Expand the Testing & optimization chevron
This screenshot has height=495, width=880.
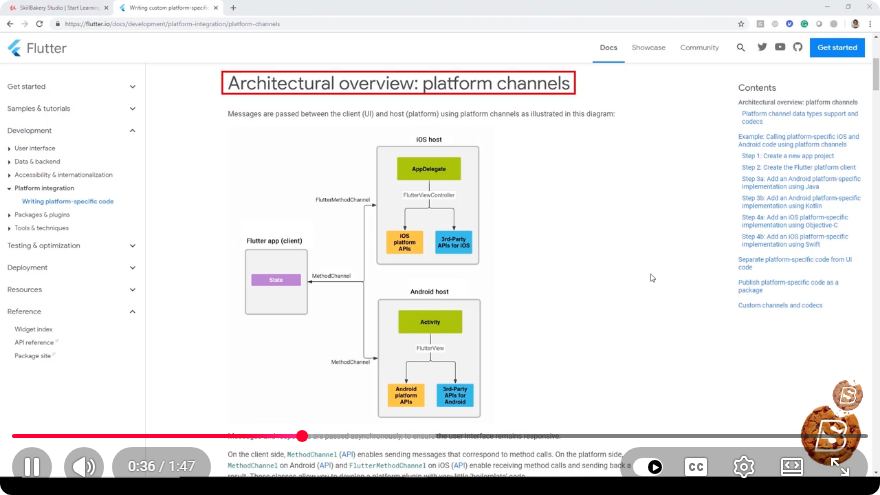pos(132,245)
